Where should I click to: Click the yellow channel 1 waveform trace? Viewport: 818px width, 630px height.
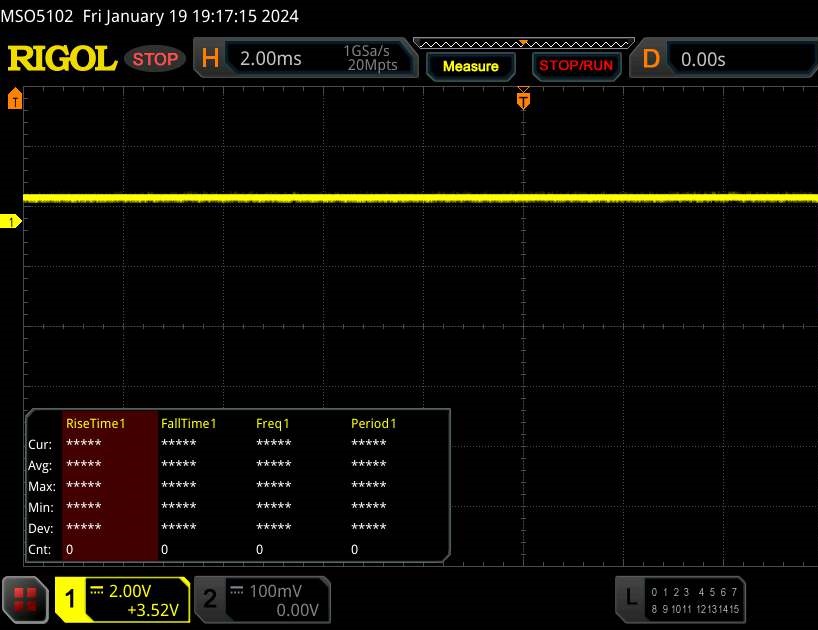point(420,198)
